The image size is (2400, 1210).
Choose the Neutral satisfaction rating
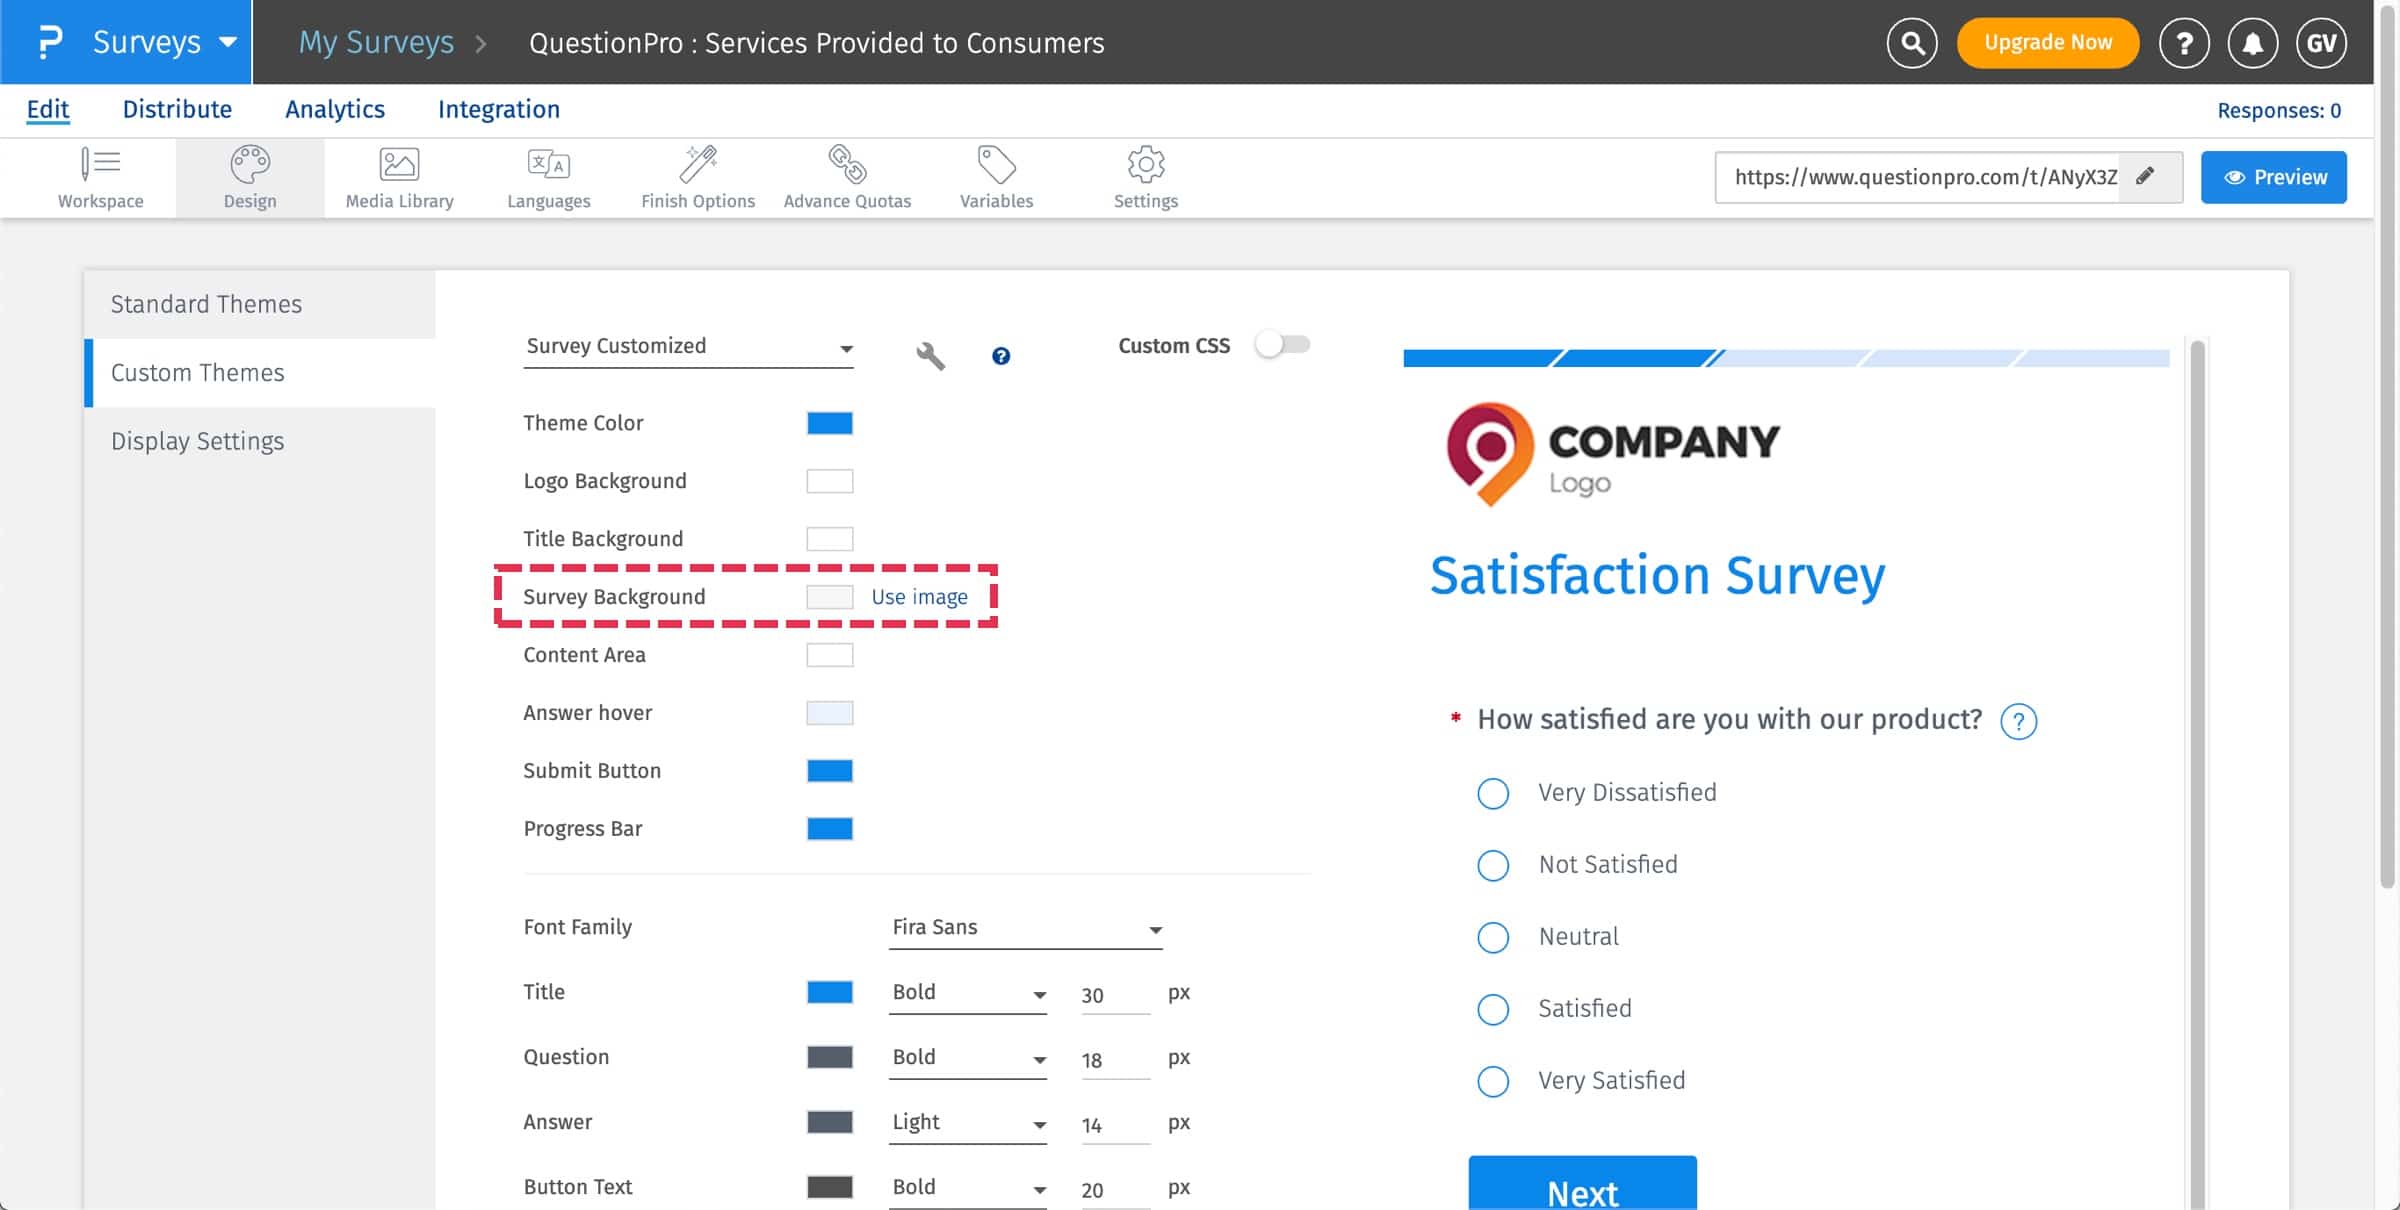(1491, 937)
